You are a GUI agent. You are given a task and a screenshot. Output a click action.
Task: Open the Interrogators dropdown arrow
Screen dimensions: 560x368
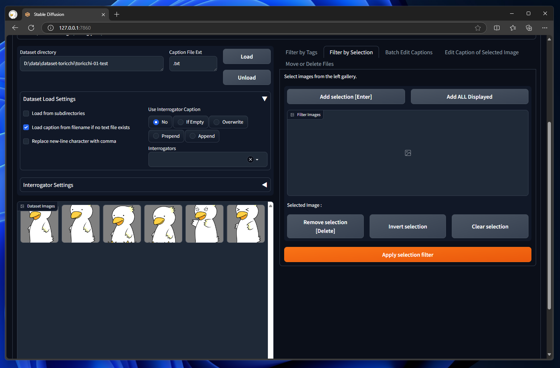click(x=257, y=159)
